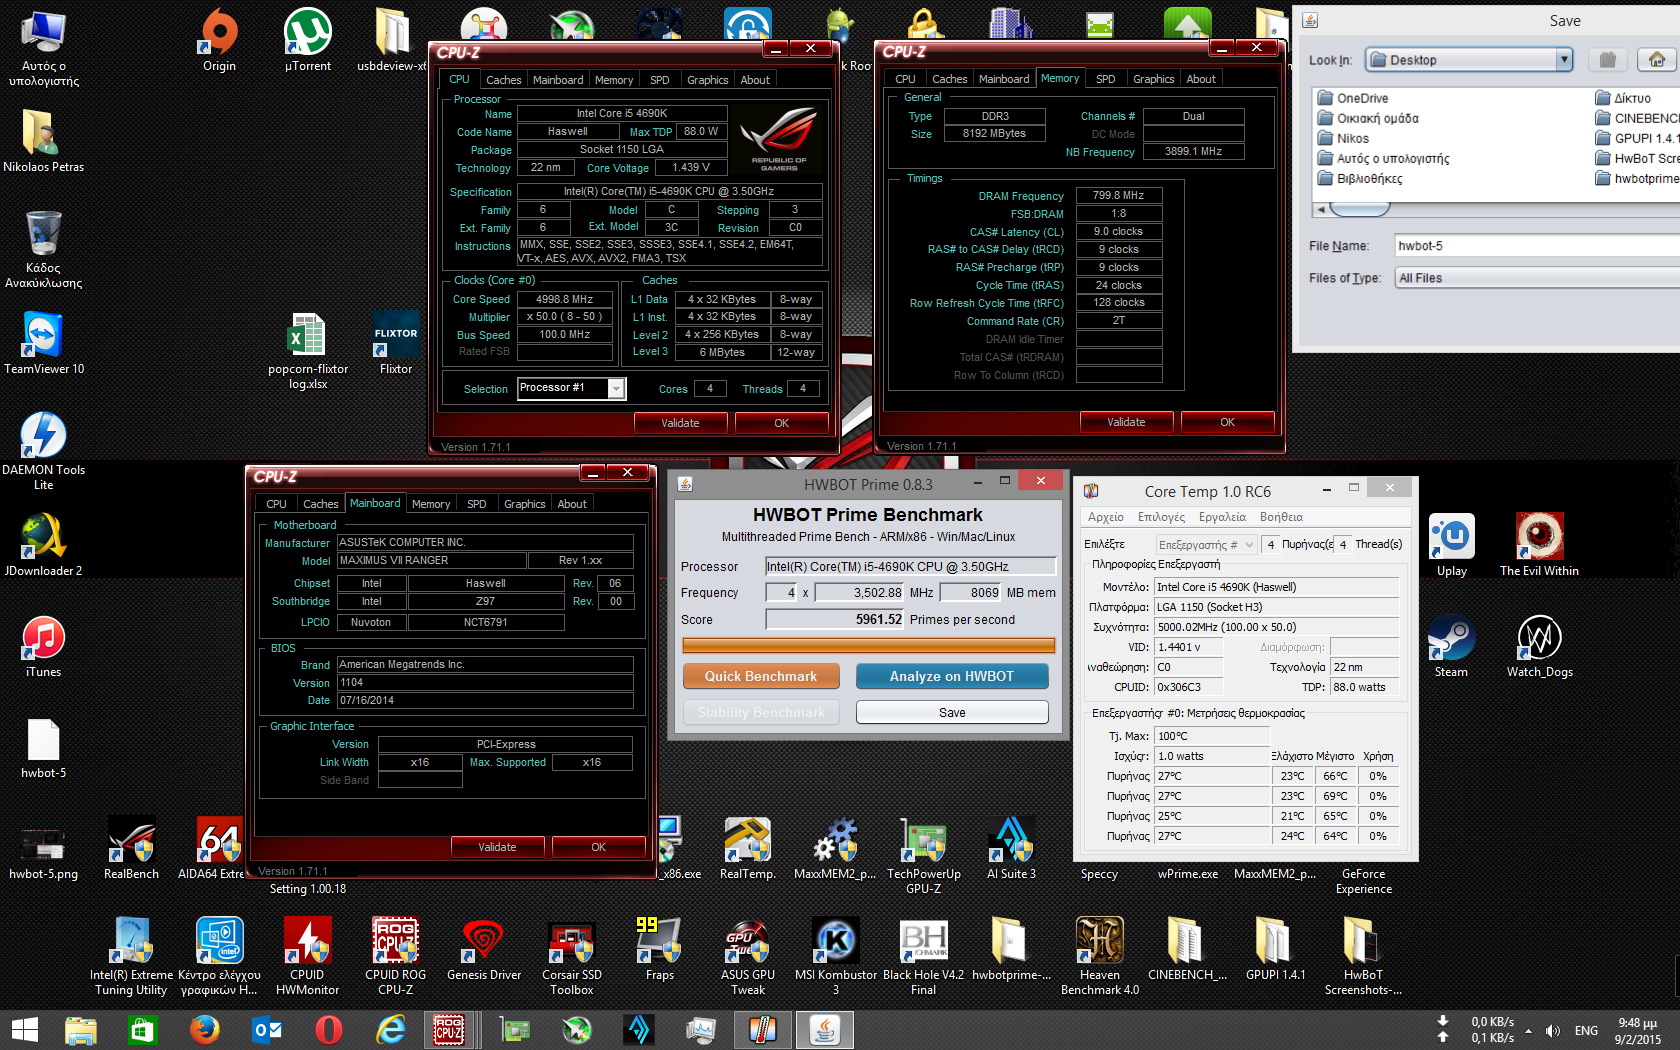Screen dimensions: 1680x1050
Task: Click Analyze on HWBOT button
Action: click(x=952, y=676)
